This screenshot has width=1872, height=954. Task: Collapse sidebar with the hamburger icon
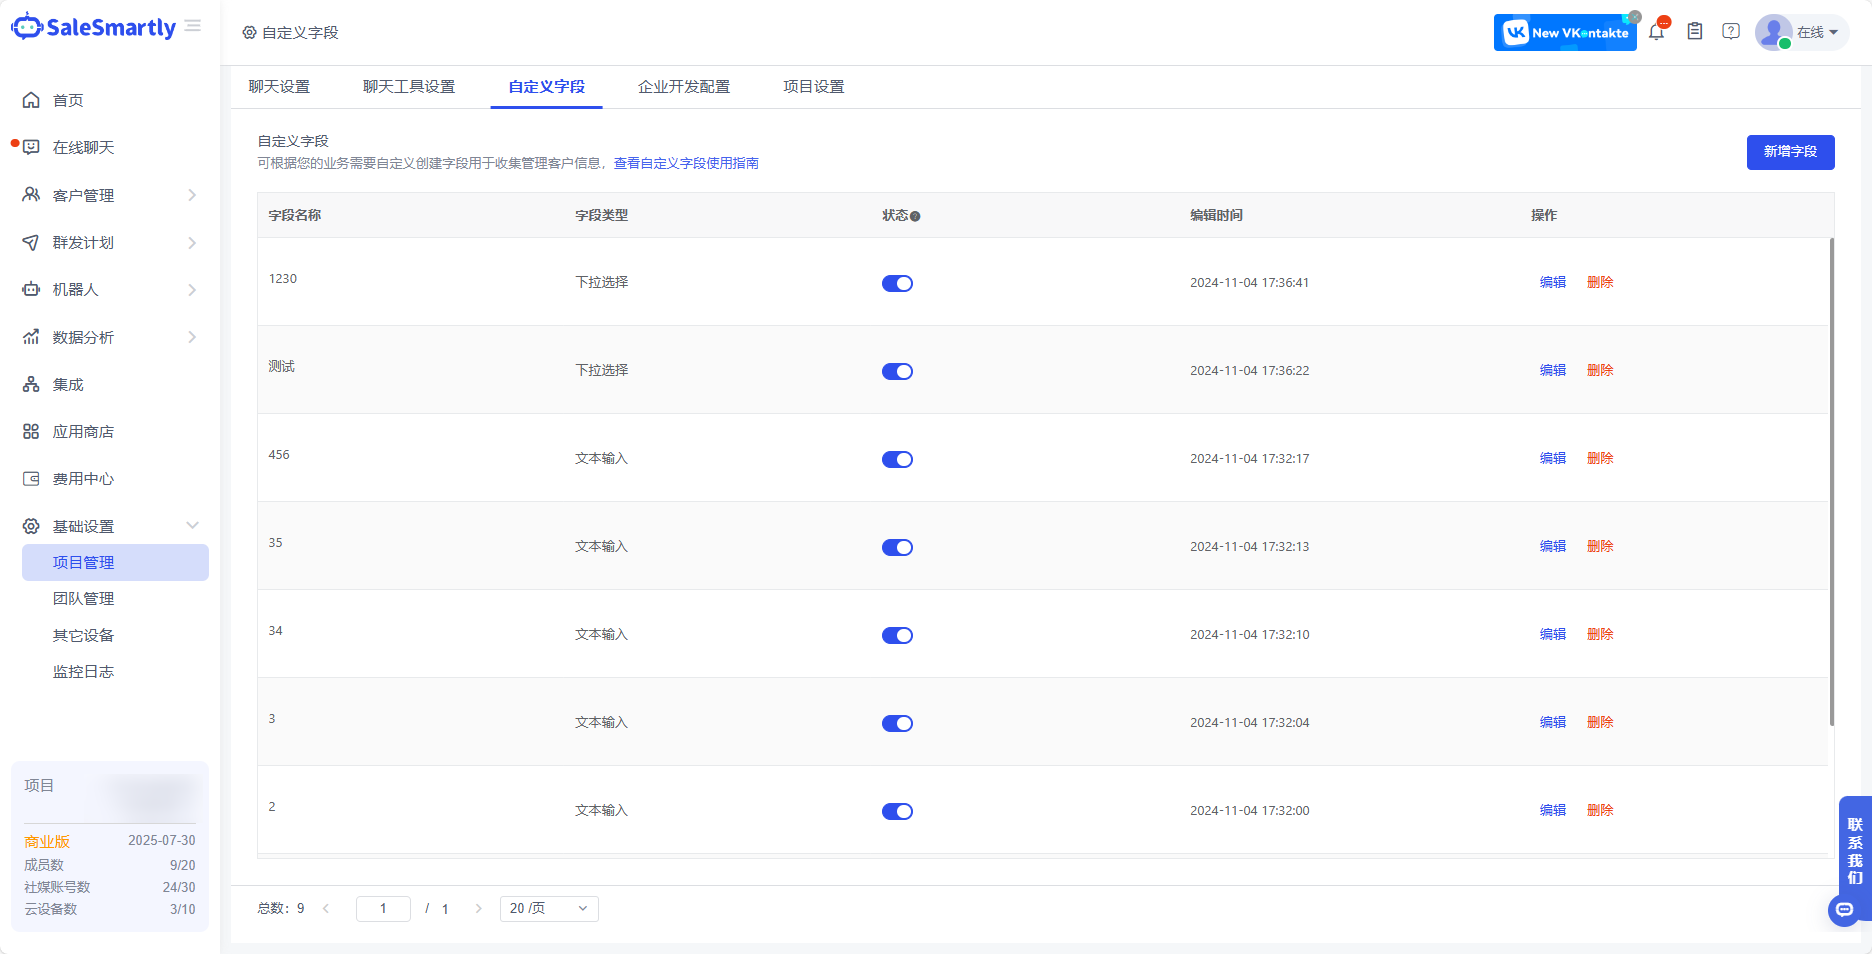coord(193,26)
